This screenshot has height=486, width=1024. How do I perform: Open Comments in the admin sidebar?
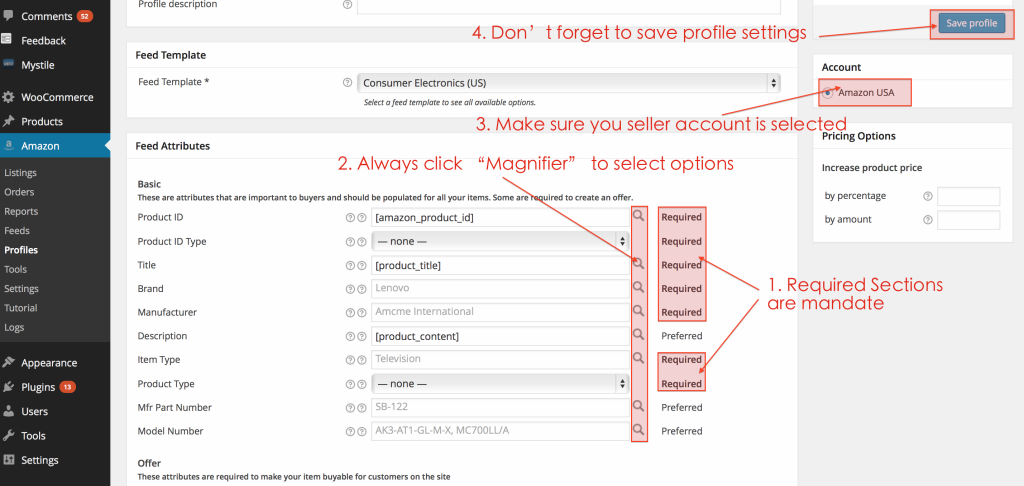click(46, 17)
